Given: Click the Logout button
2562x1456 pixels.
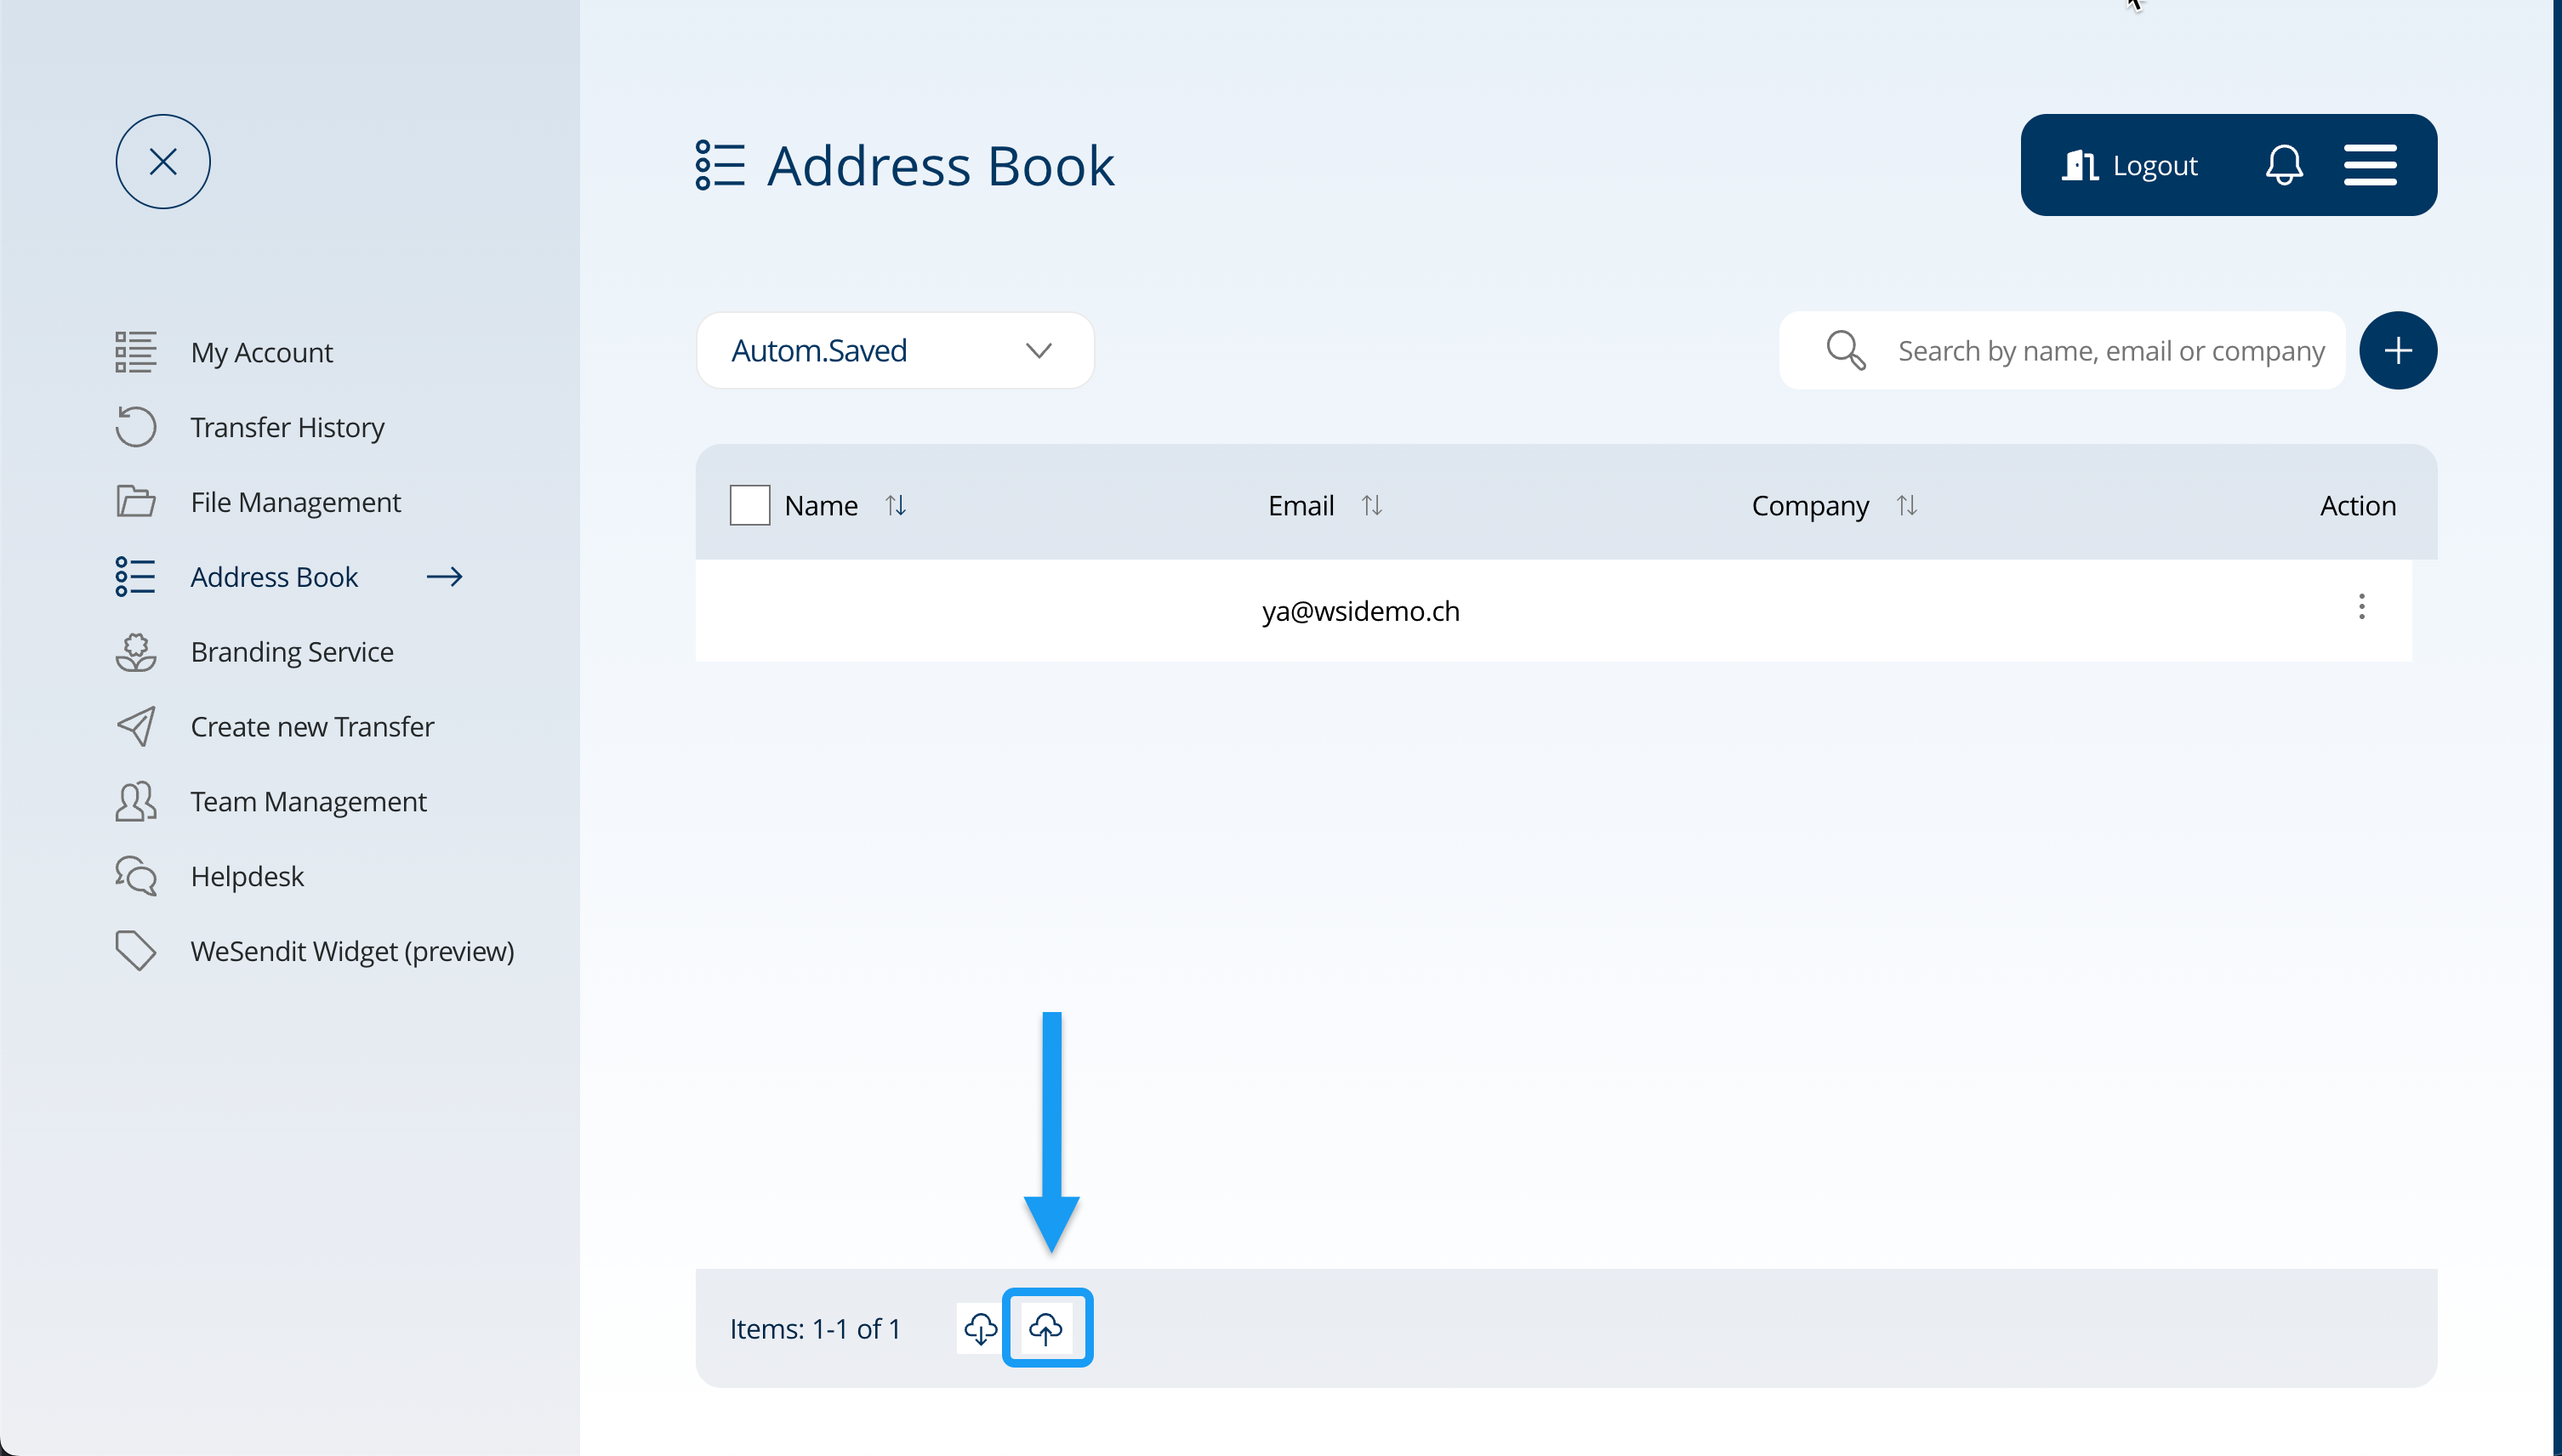Looking at the screenshot, I should pos(2130,165).
